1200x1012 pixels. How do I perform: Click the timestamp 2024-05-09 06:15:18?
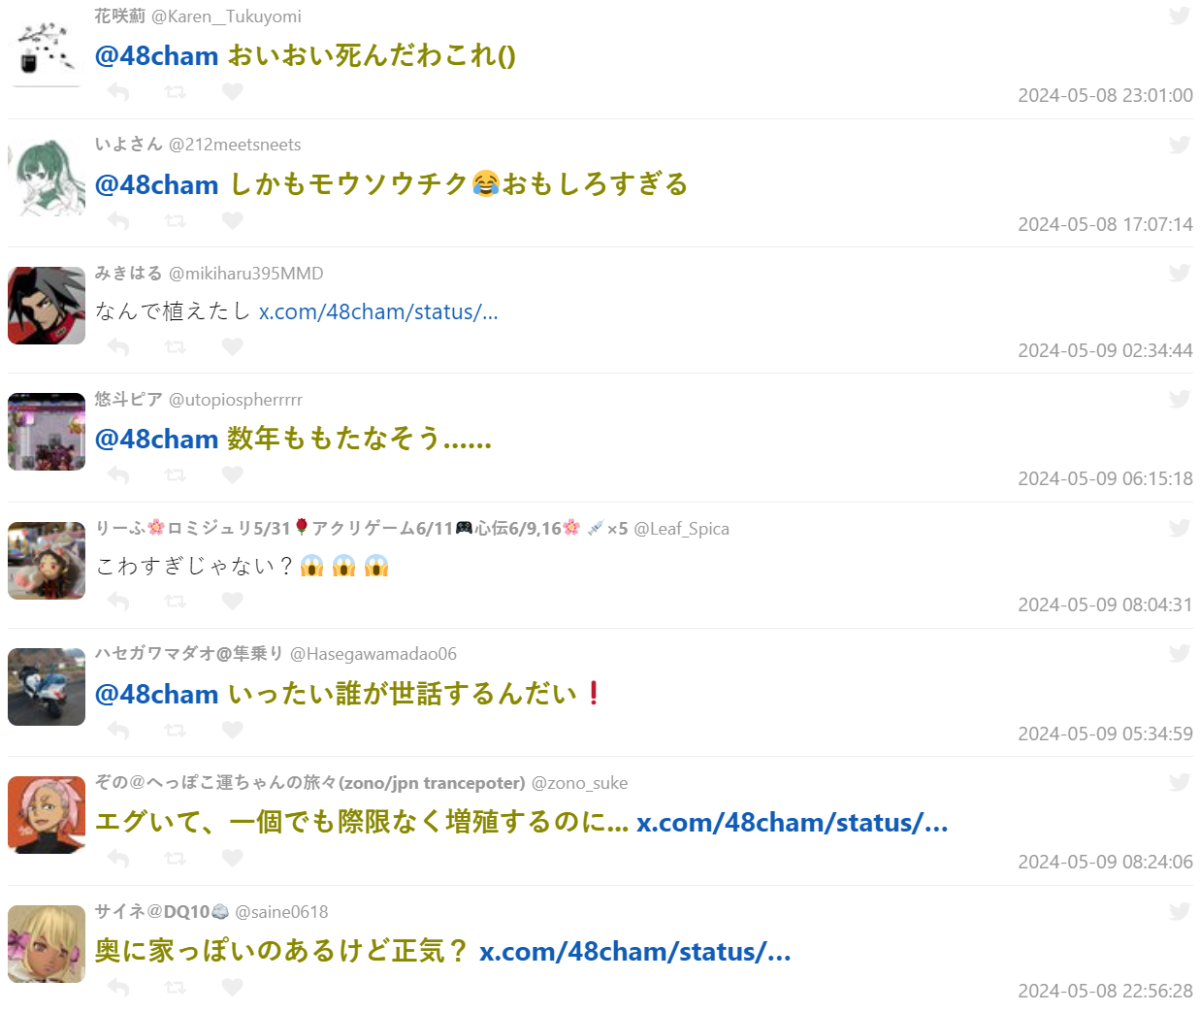(x=1105, y=479)
